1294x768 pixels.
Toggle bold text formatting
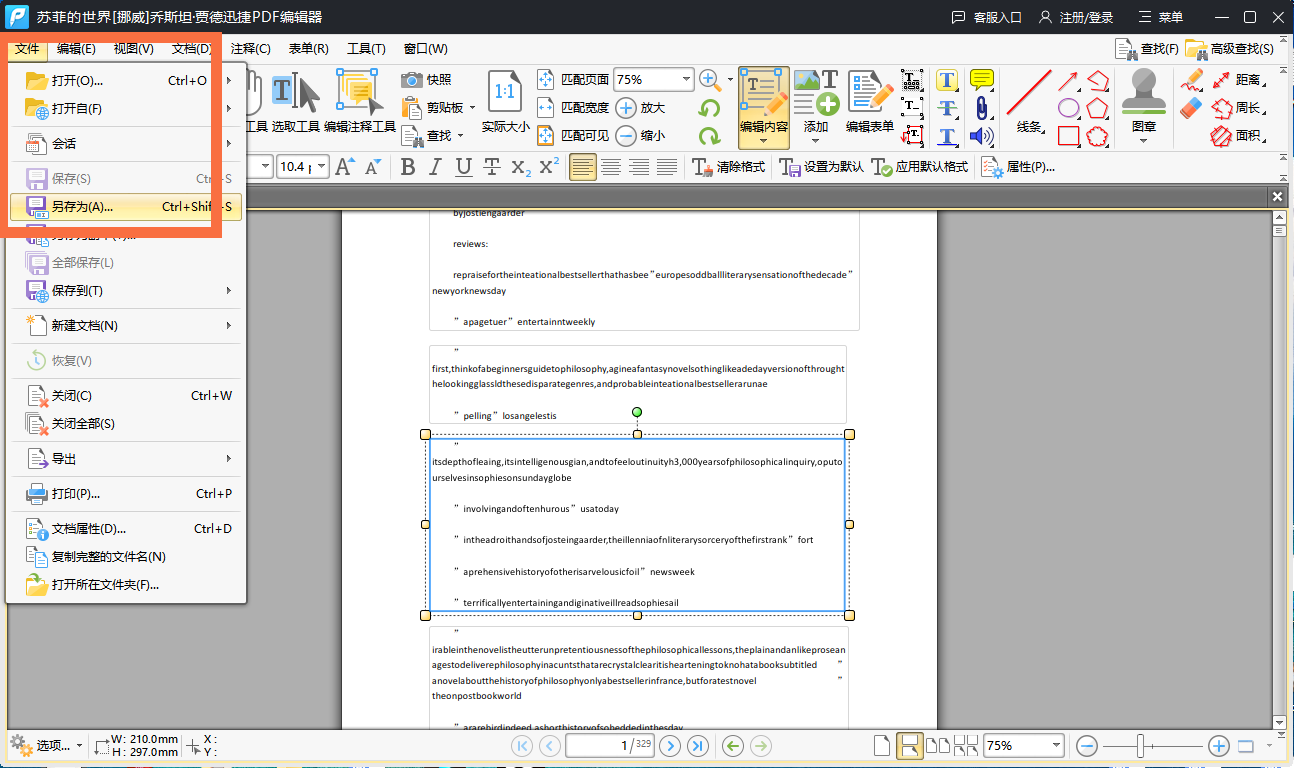408,167
